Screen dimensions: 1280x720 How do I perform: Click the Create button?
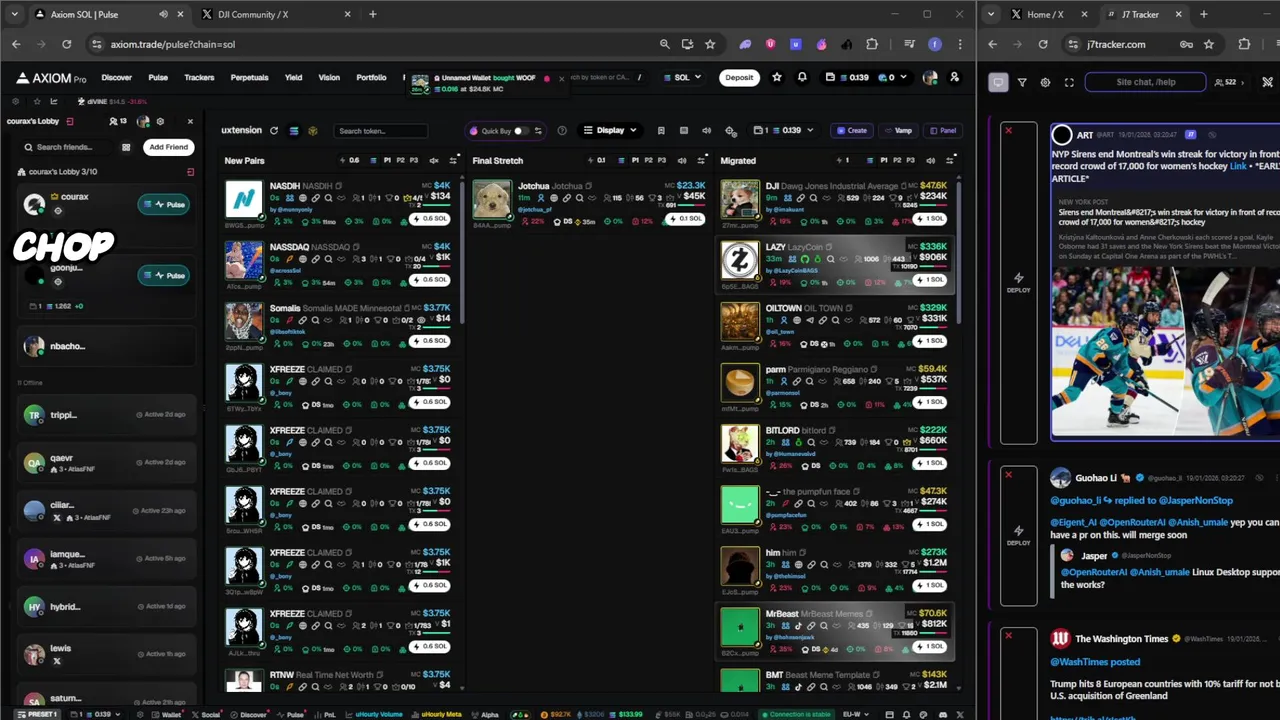coord(852,130)
